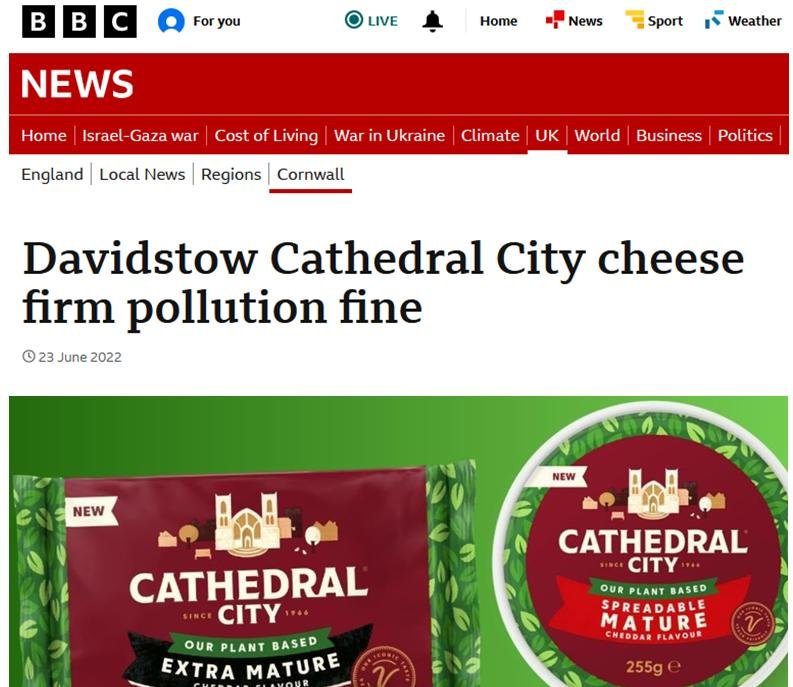Viewport: 793px width, 687px height.
Task: Select War in Ukraine menu item
Action: [x=389, y=136]
